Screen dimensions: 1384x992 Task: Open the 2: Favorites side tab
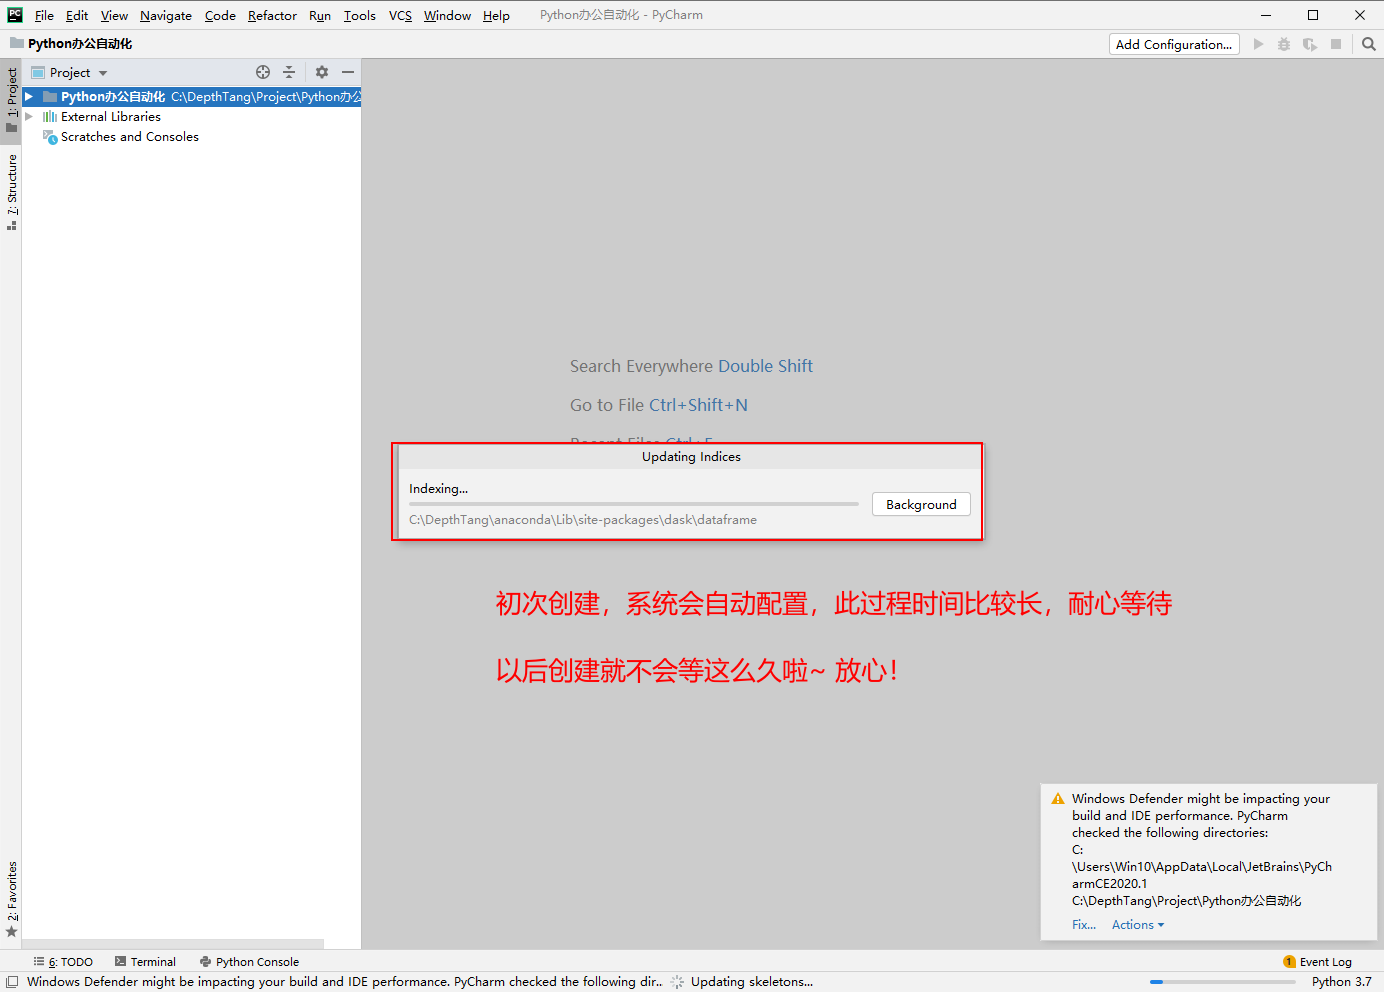click(12, 899)
